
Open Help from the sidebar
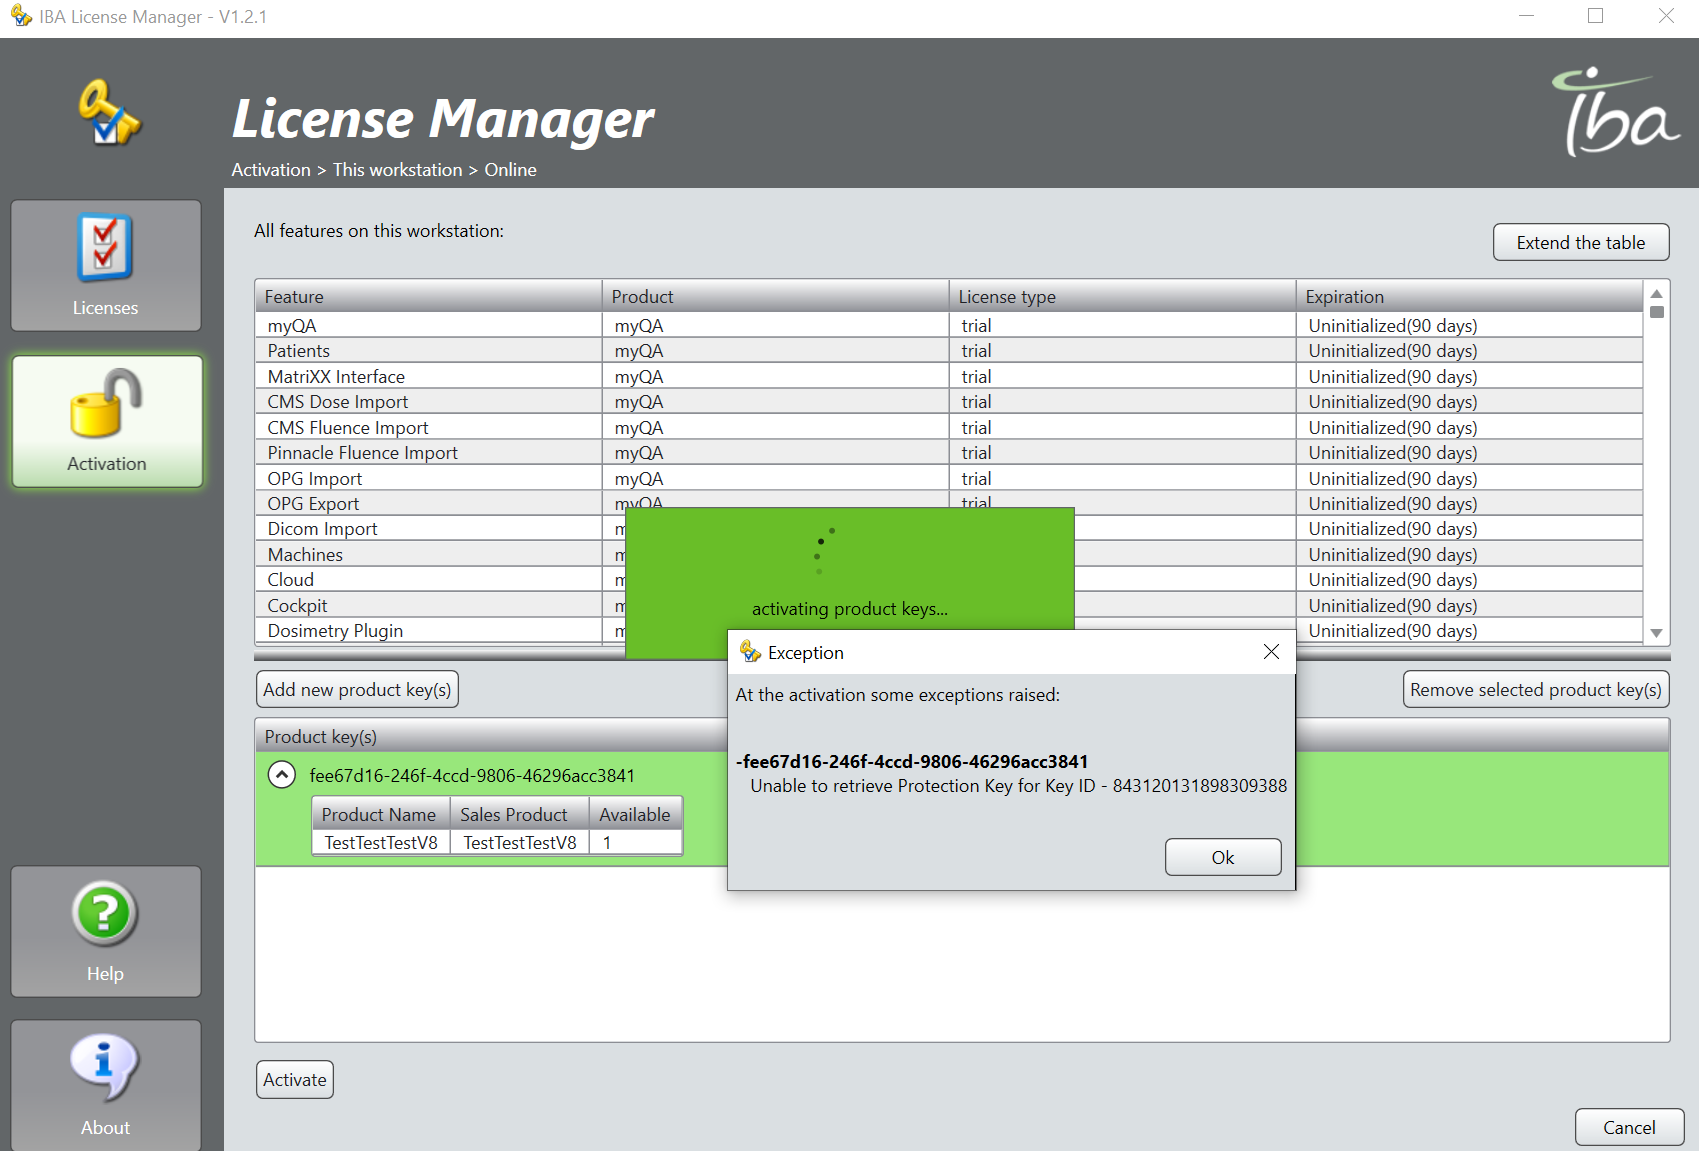(105, 930)
